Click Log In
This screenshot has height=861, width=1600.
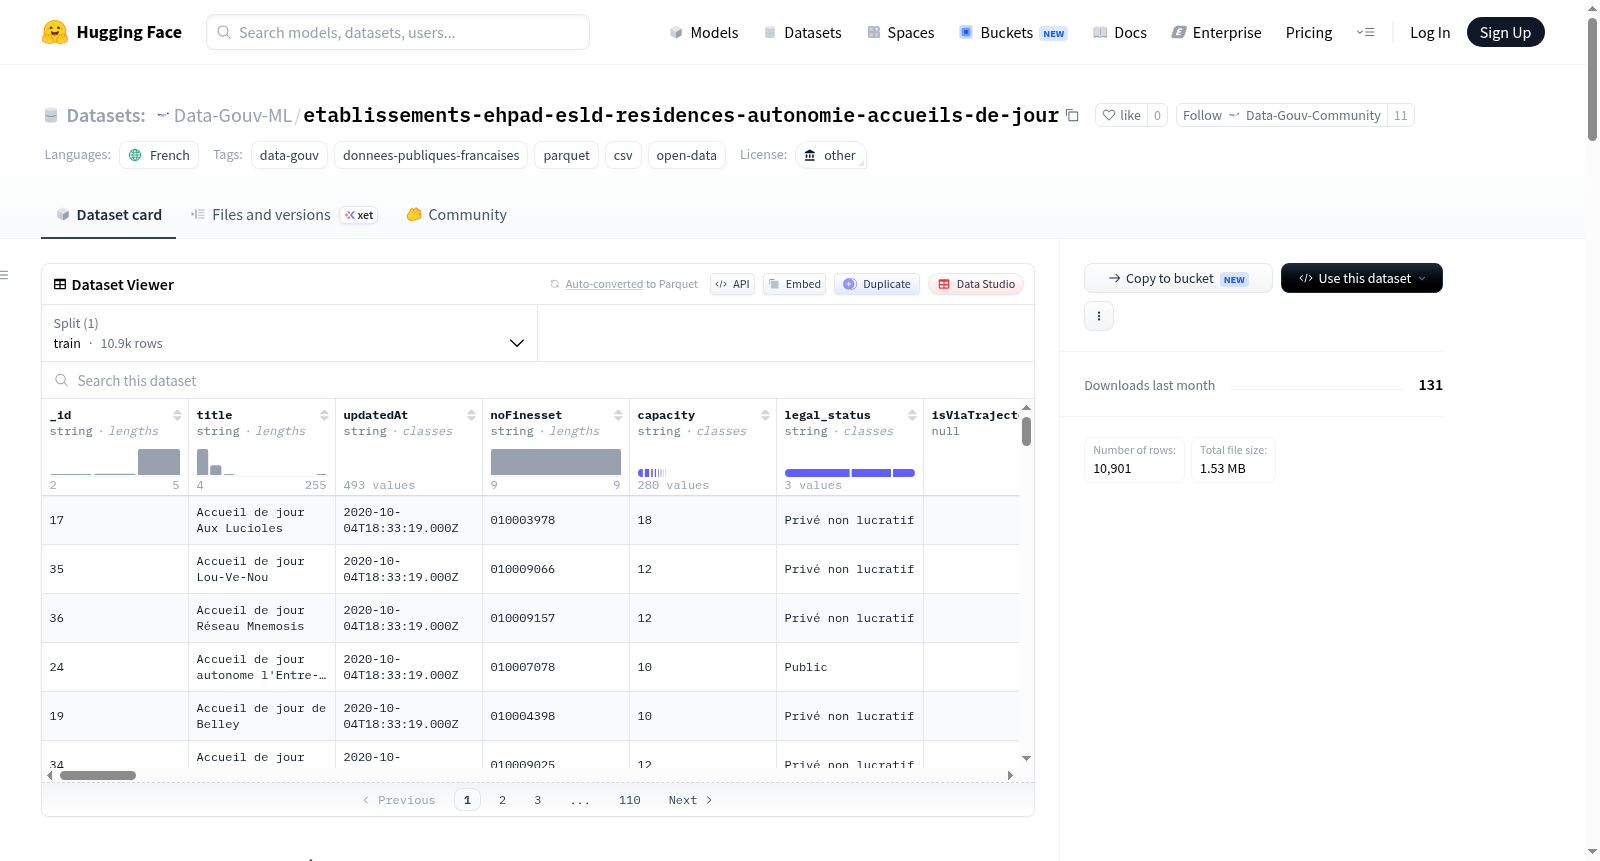pyautogui.click(x=1430, y=32)
